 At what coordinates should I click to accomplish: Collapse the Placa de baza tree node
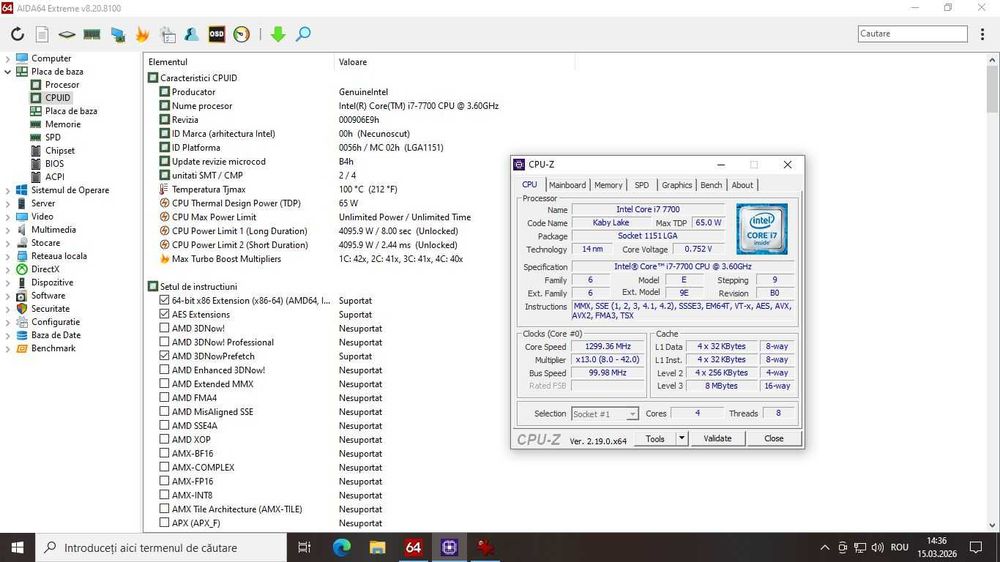click(8, 71)
